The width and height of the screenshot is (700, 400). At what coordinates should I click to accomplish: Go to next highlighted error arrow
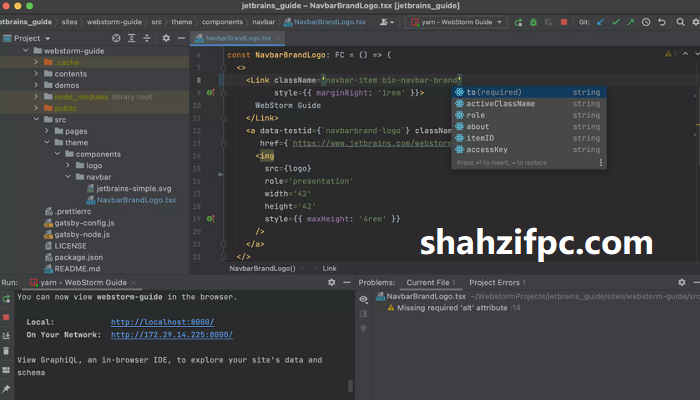tap(696, 54)
